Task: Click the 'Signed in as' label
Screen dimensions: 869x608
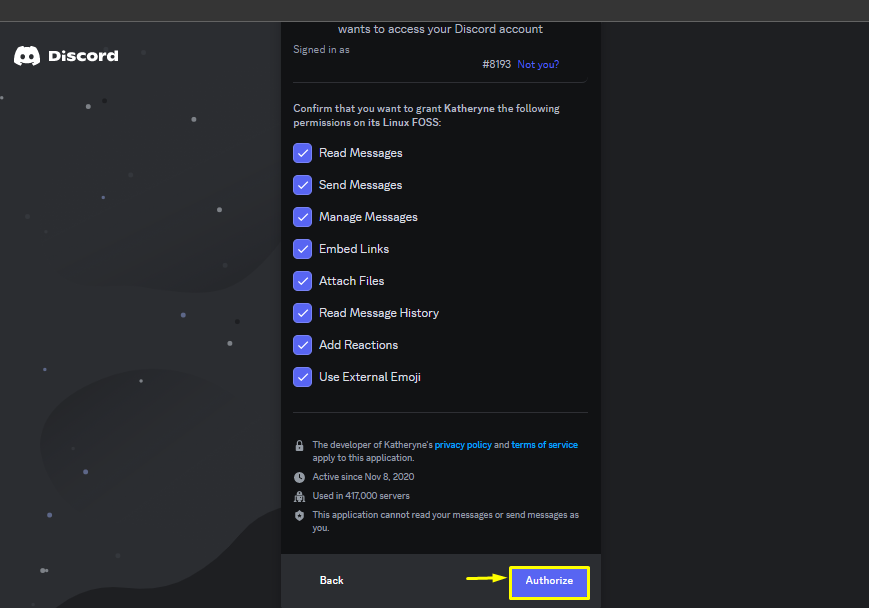Action: 321,49
